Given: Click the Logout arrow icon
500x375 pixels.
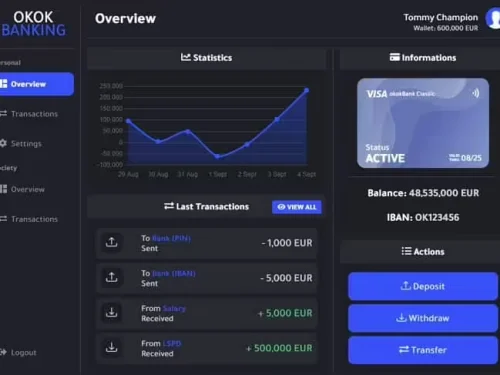Looking at the screenshot, I should tap(3, 352).
